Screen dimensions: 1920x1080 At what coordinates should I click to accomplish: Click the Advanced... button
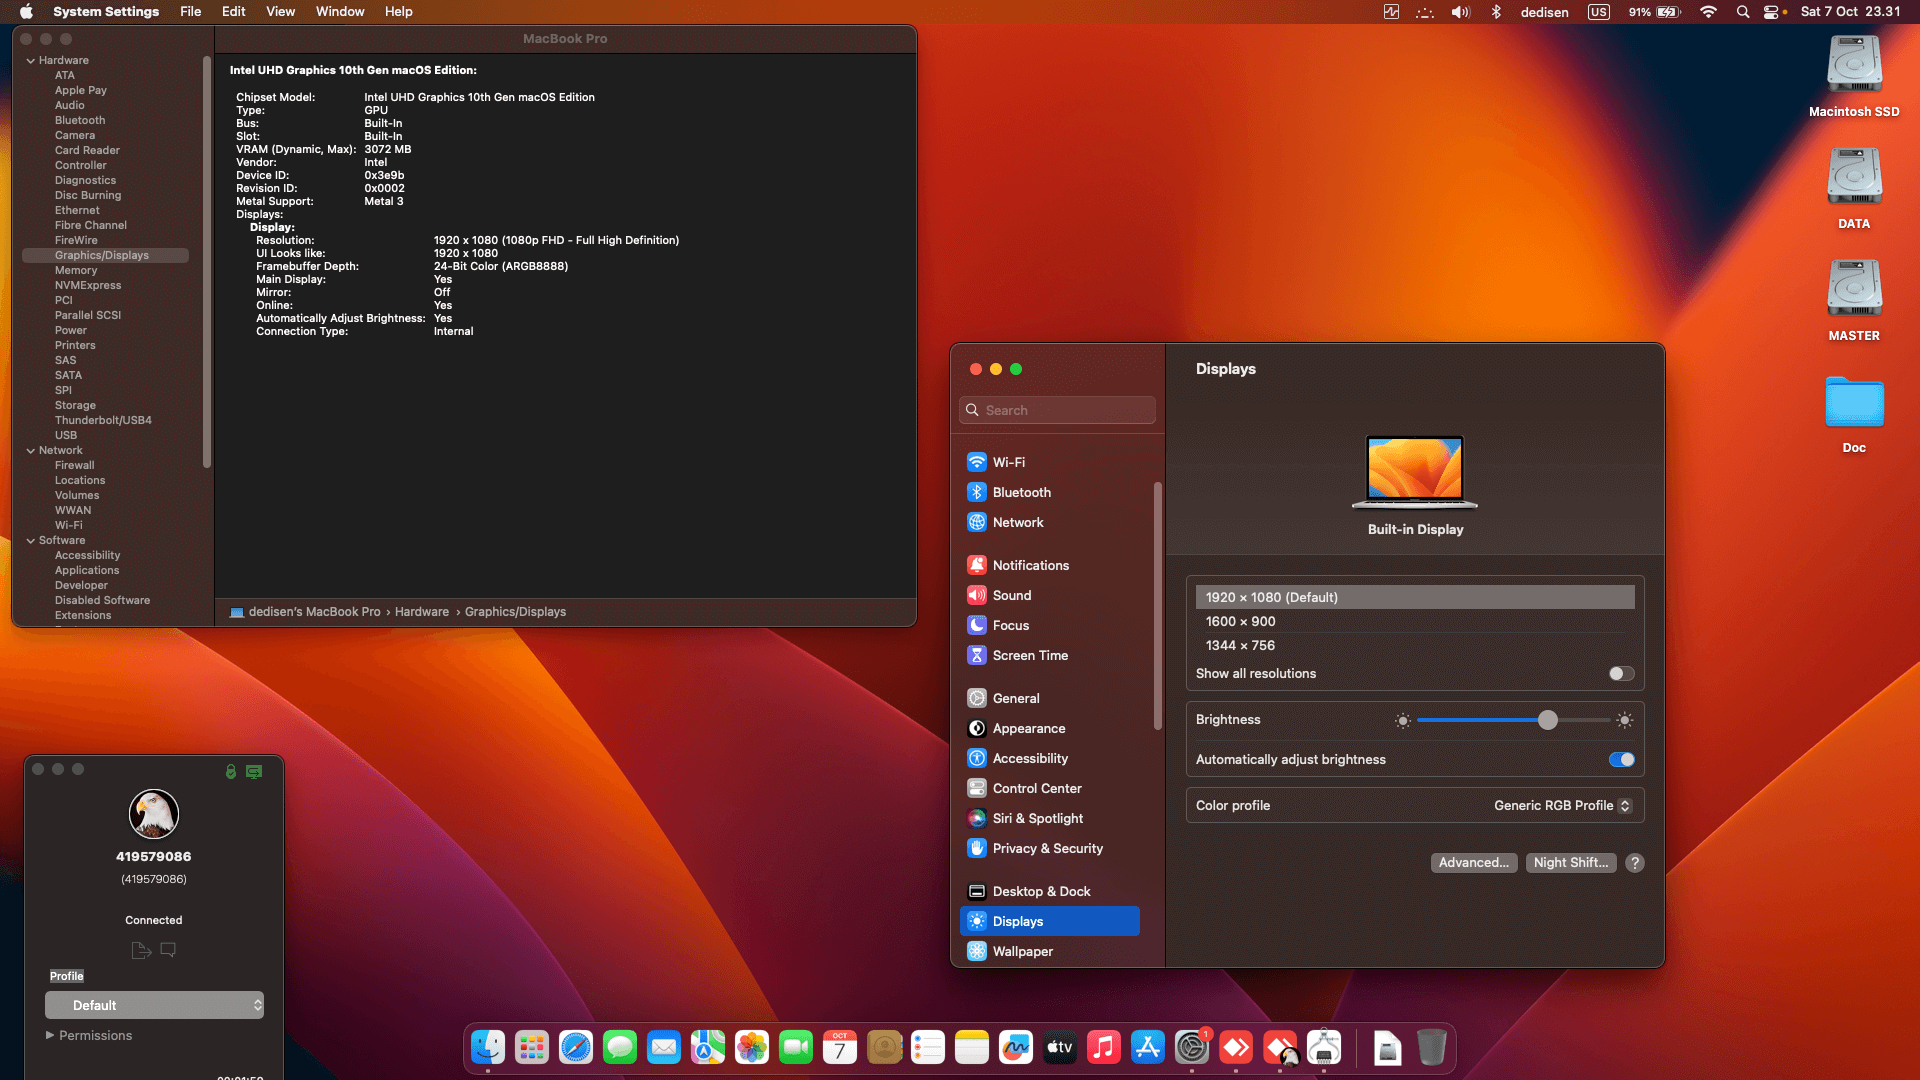(1473, 863)
